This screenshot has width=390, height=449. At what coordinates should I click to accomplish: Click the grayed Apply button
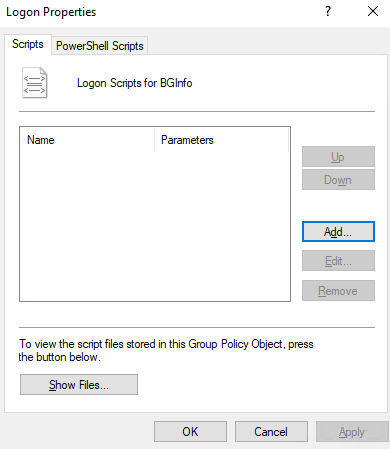352,432
